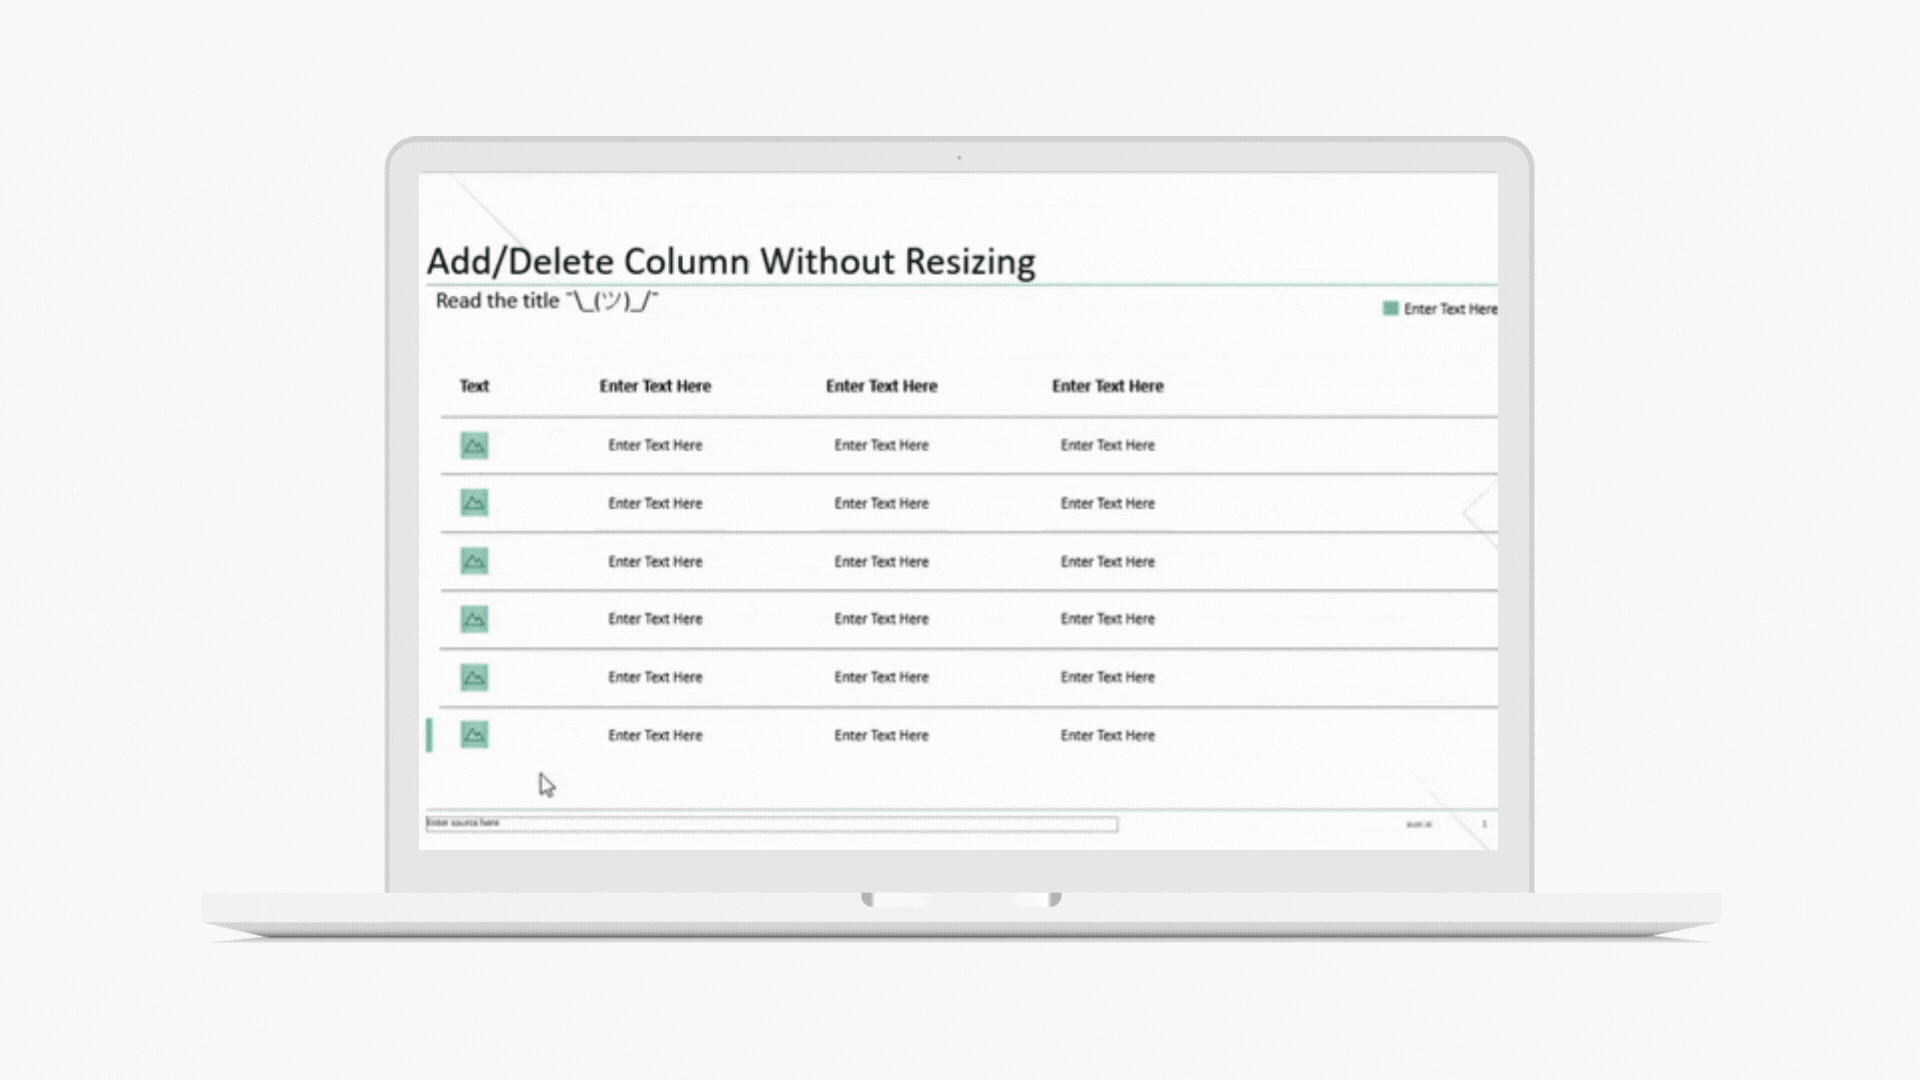Select first row cell in second column
The image size is (1920, 1080).
[655, 445]
